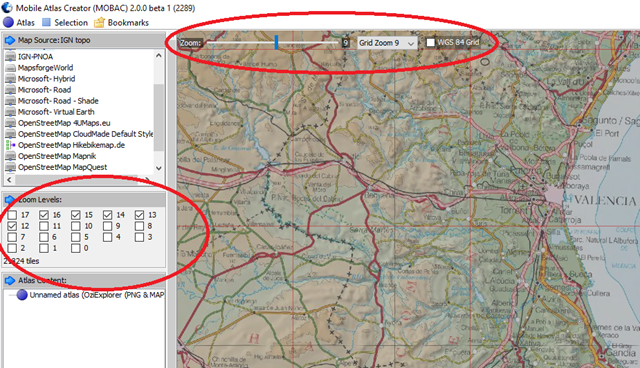Screen dimensions: 640x368
Task: Click the Zoom slider blue handle
Action: pyautogui.click(x=276, y=42)
